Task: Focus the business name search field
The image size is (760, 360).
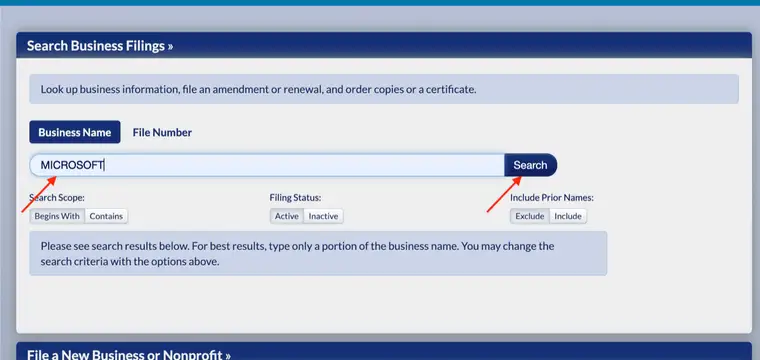Action: pos(267,165)
